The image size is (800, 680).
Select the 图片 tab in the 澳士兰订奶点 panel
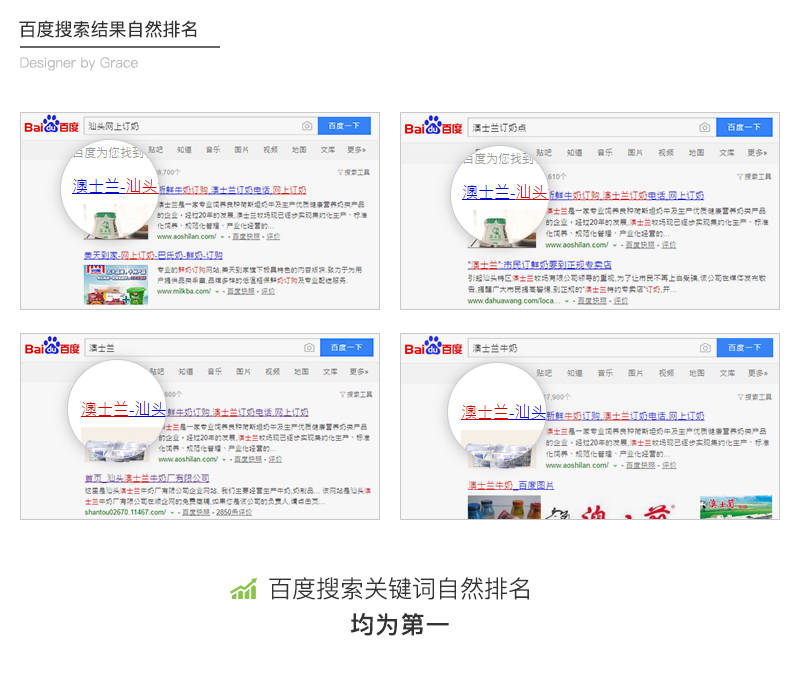point(635,153)
